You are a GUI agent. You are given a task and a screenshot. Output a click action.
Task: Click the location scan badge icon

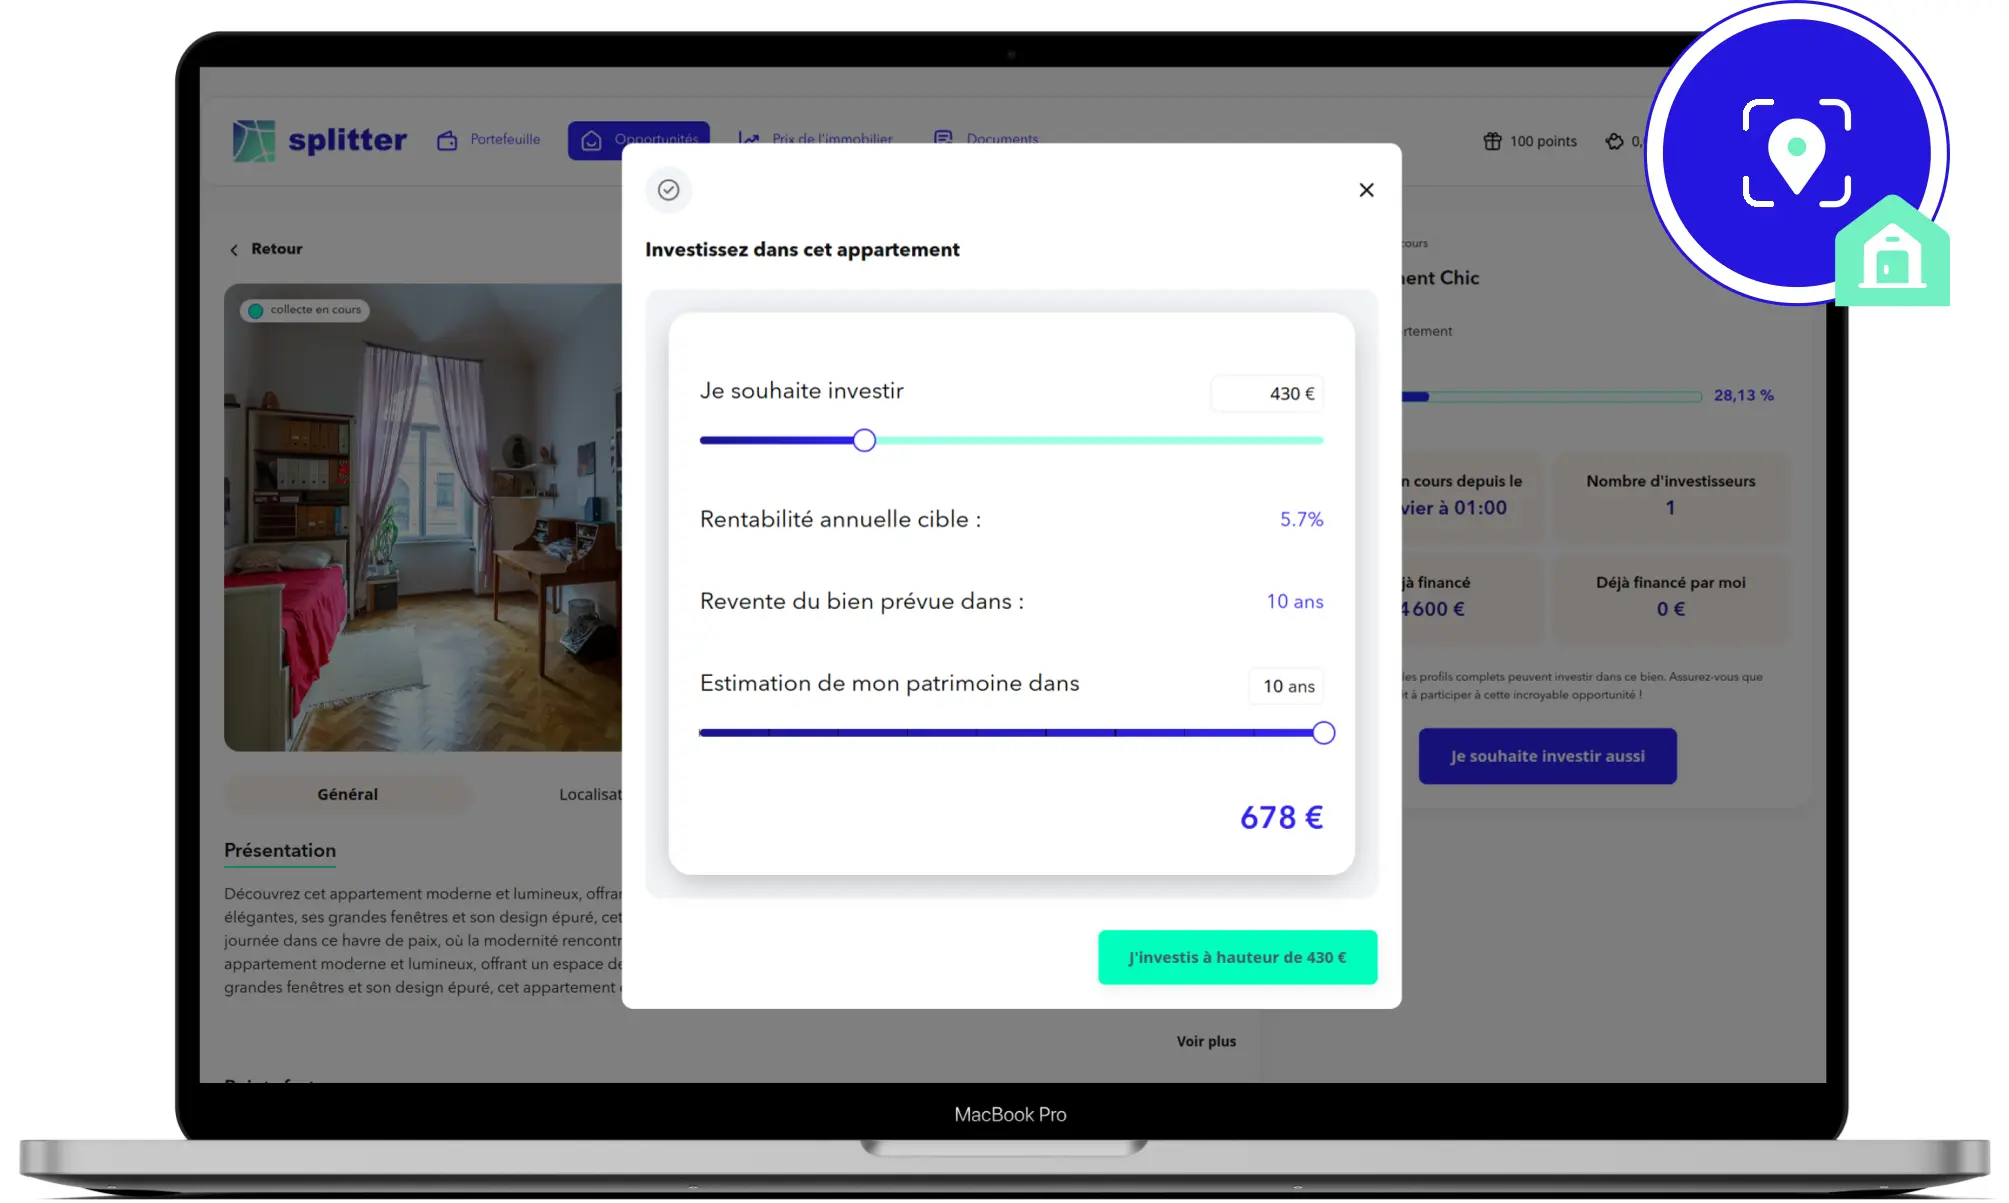(1796, 153)
